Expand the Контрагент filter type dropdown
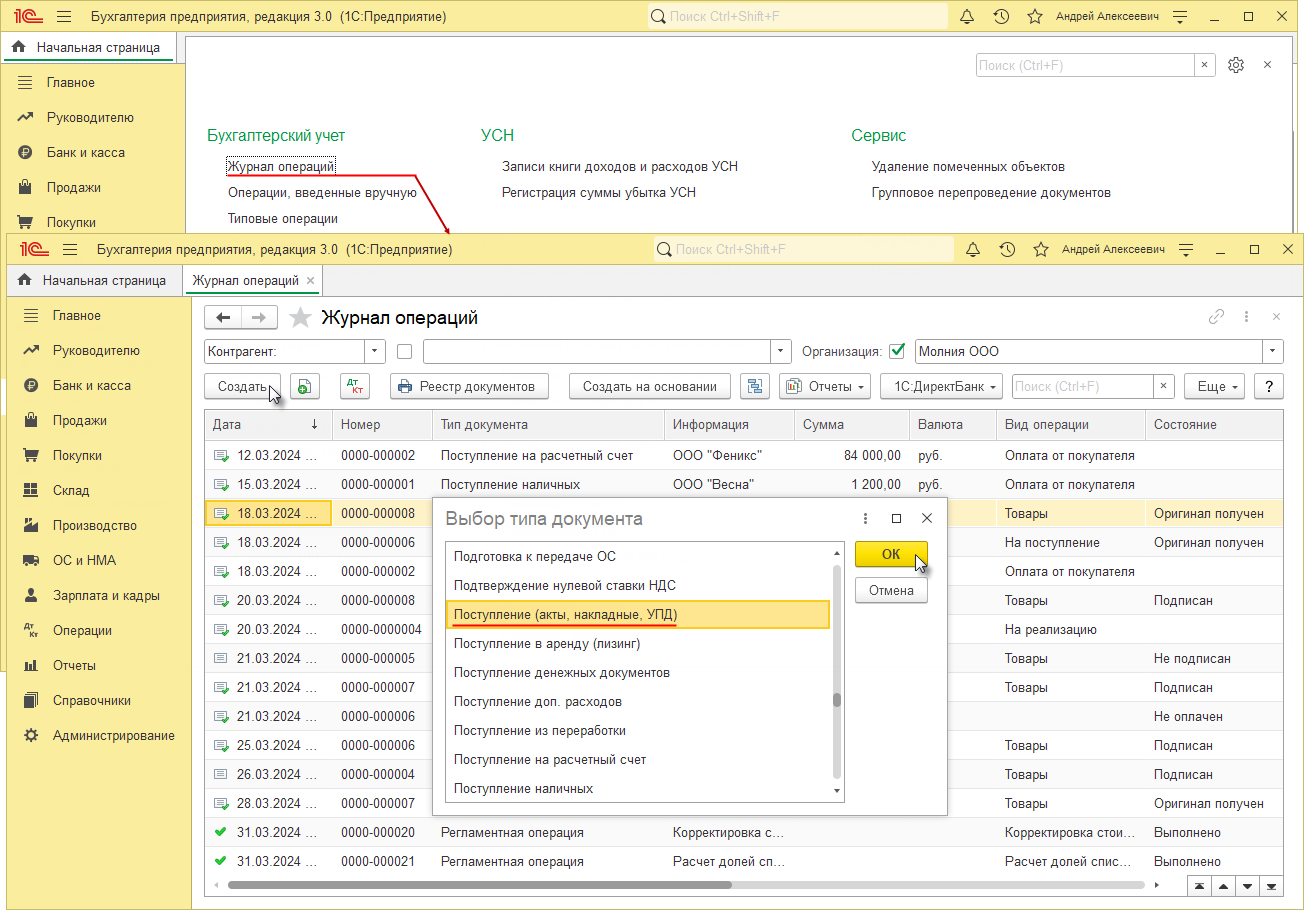The image size is (1306, 912). click(x=375, y=352)
